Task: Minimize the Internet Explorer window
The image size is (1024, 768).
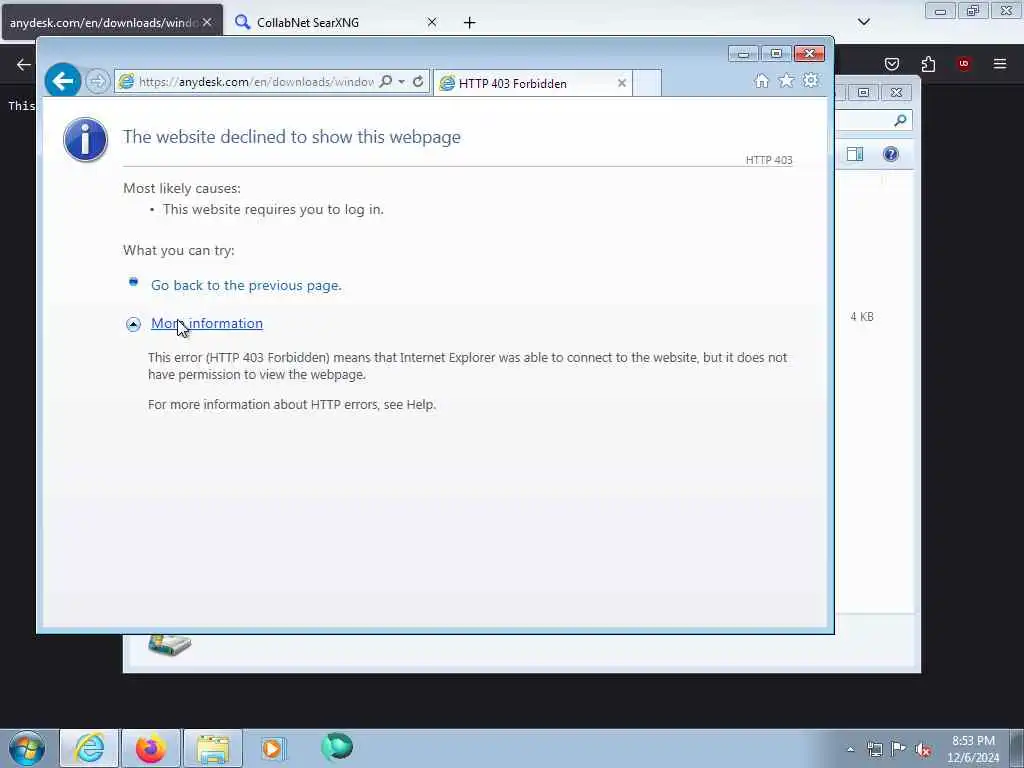Action: (743, 53)
